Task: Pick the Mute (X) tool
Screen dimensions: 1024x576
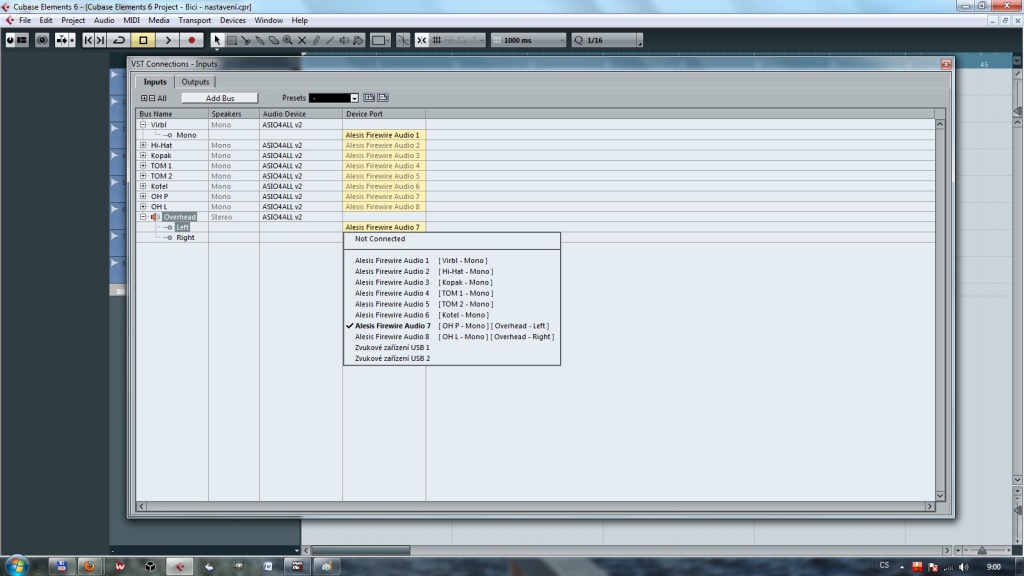Action: (x=302, y=40)
